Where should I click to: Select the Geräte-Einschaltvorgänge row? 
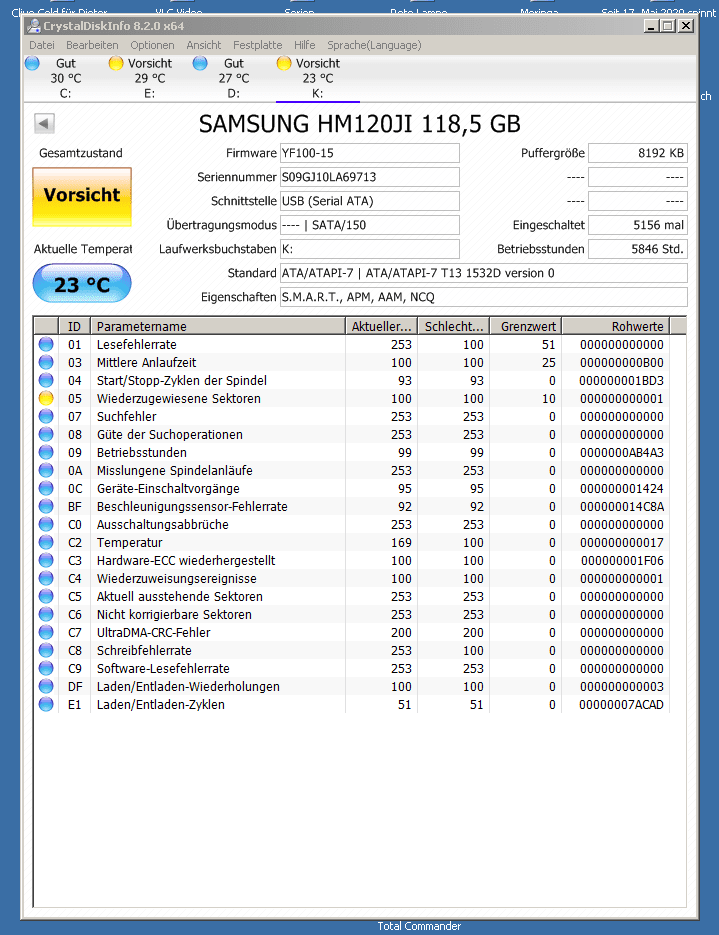[352, 488]
